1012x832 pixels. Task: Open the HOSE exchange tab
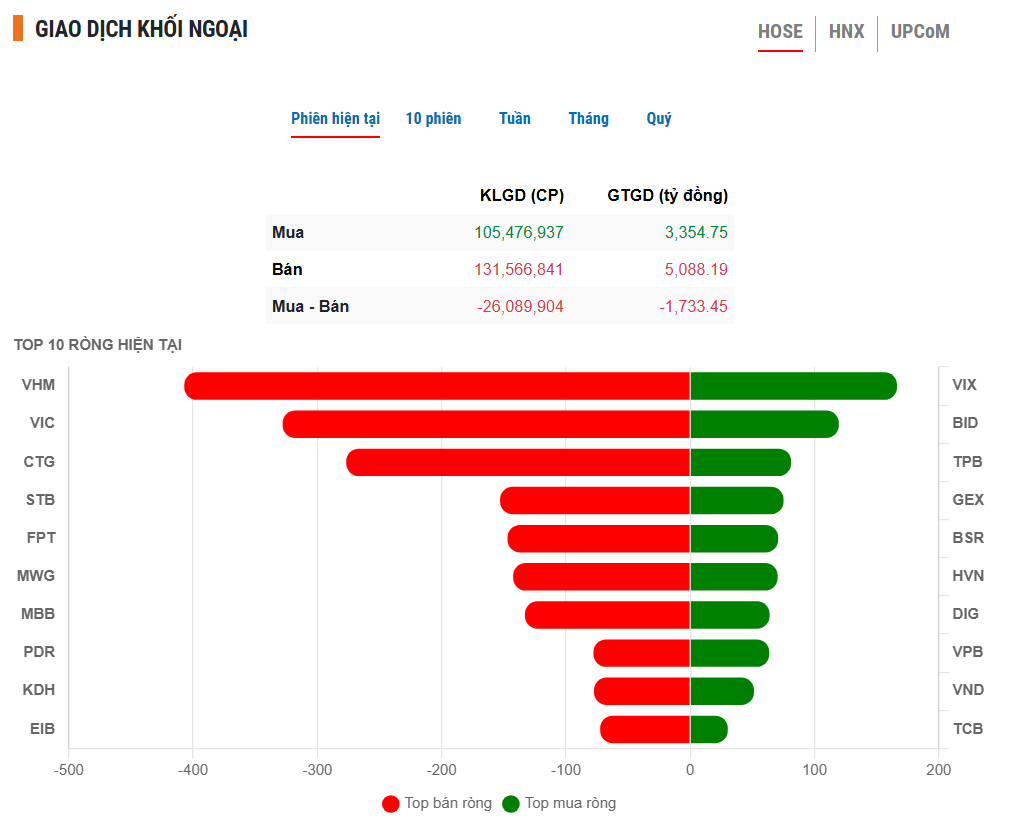780,32
